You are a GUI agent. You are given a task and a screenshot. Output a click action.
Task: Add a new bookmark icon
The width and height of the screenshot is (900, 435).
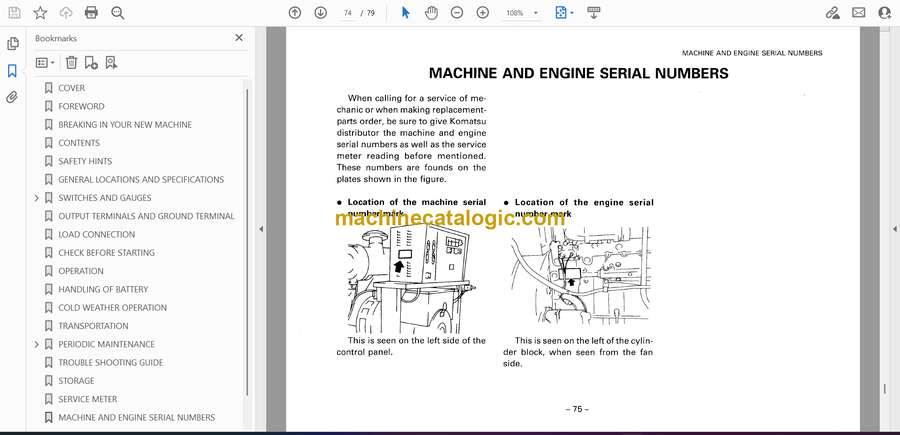tap(91, 62)
